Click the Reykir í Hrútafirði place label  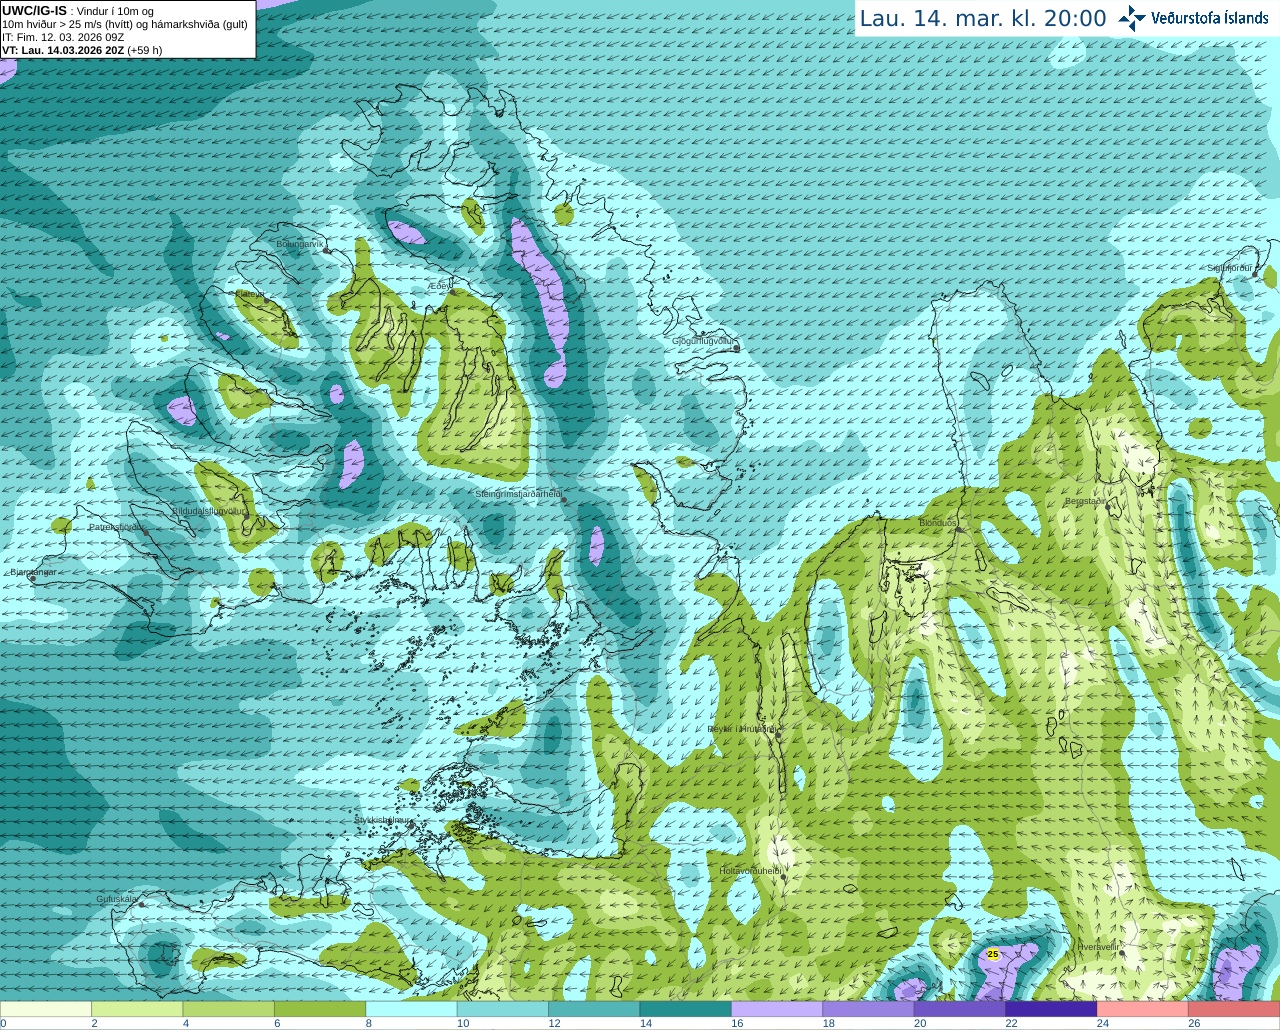tap(742, 729)
